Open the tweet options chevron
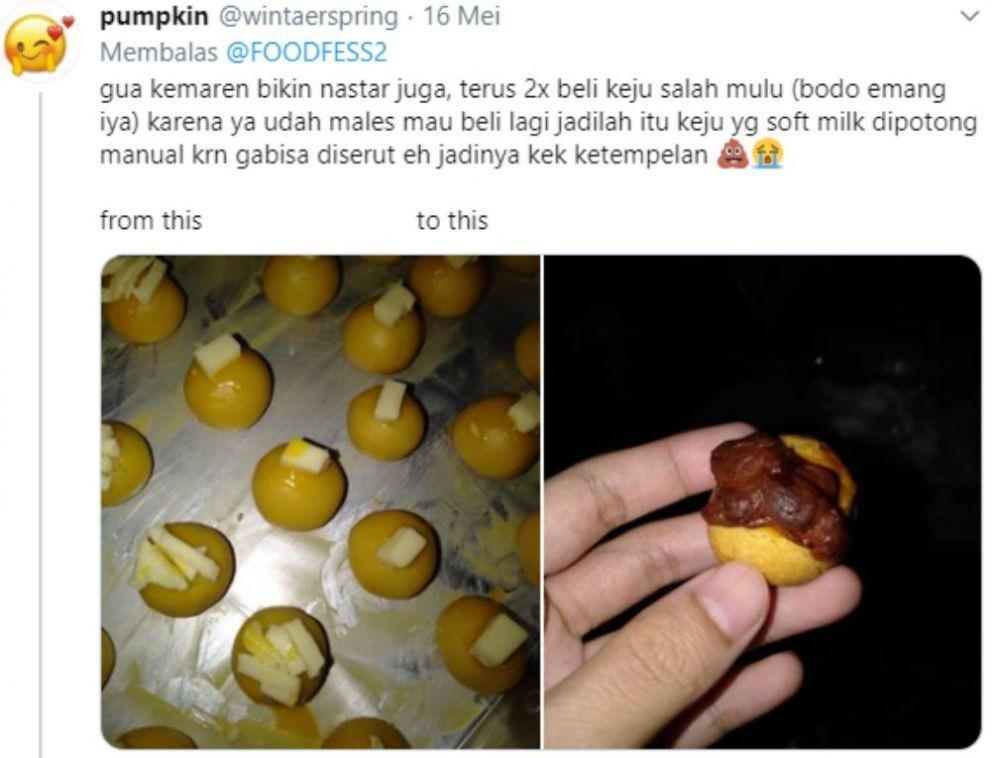Image resolution: width=1000 pixels, height=758 pixels. (x=969, y=17)
